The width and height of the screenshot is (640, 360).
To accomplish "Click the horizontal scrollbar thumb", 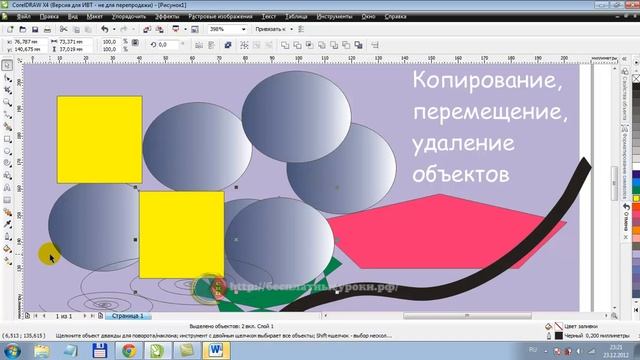I will pos(467,316).
